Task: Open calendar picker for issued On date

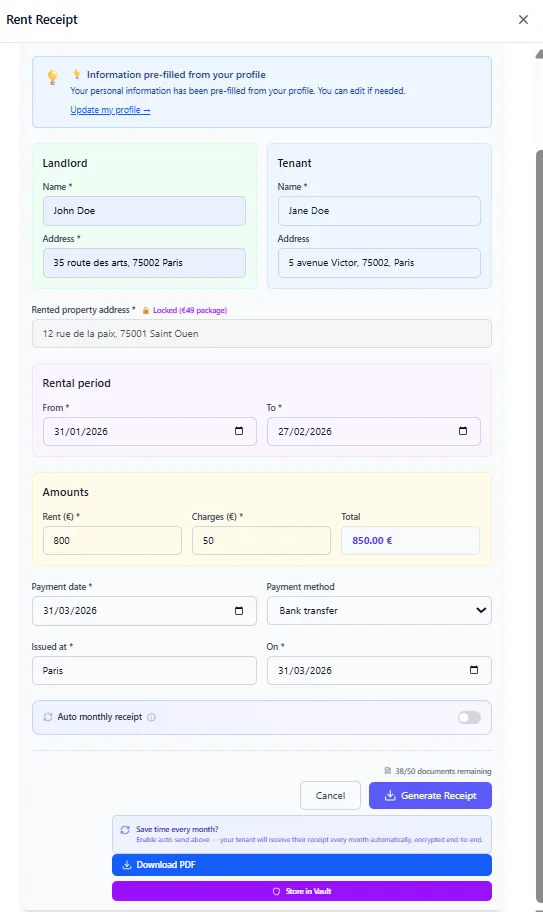Action: pos(474,670)
